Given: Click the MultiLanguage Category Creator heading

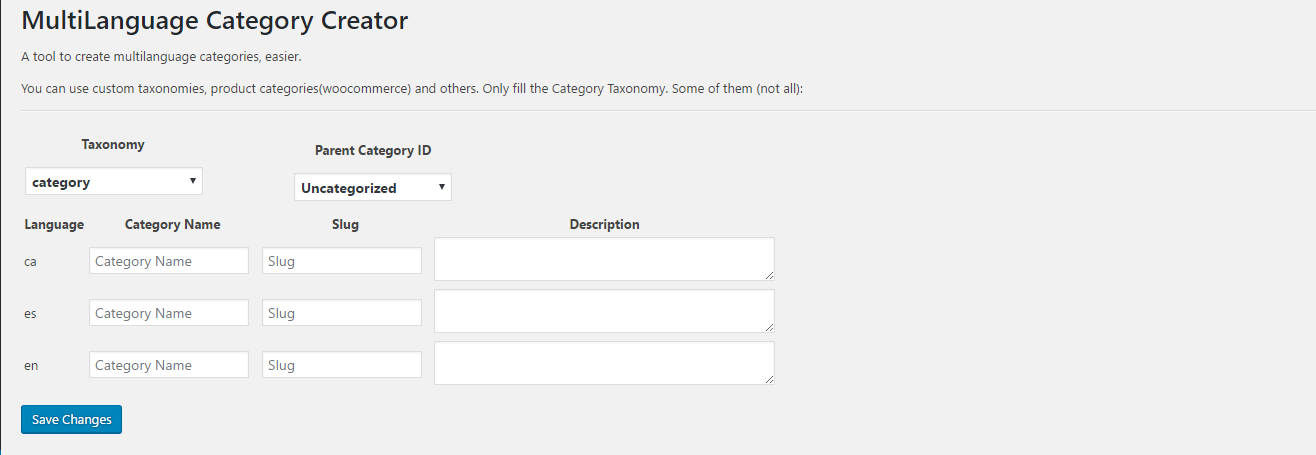Looking at the screenshot, I should [214, 21].
